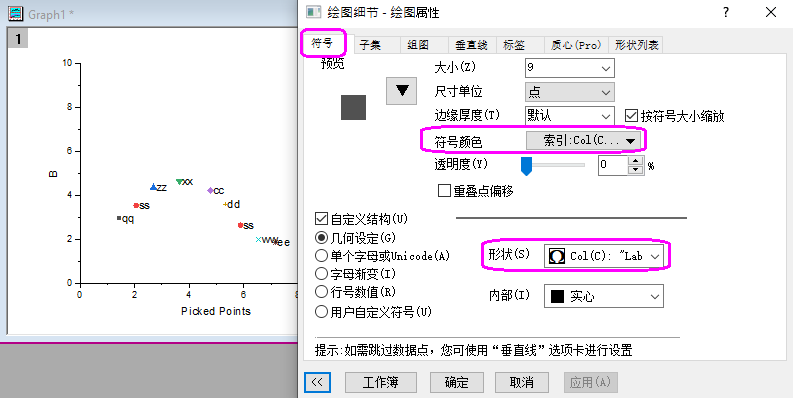Toggle 重叠点偏移 checkbox
This screenshot has width=793, height=398.
(x=444, y=191)
